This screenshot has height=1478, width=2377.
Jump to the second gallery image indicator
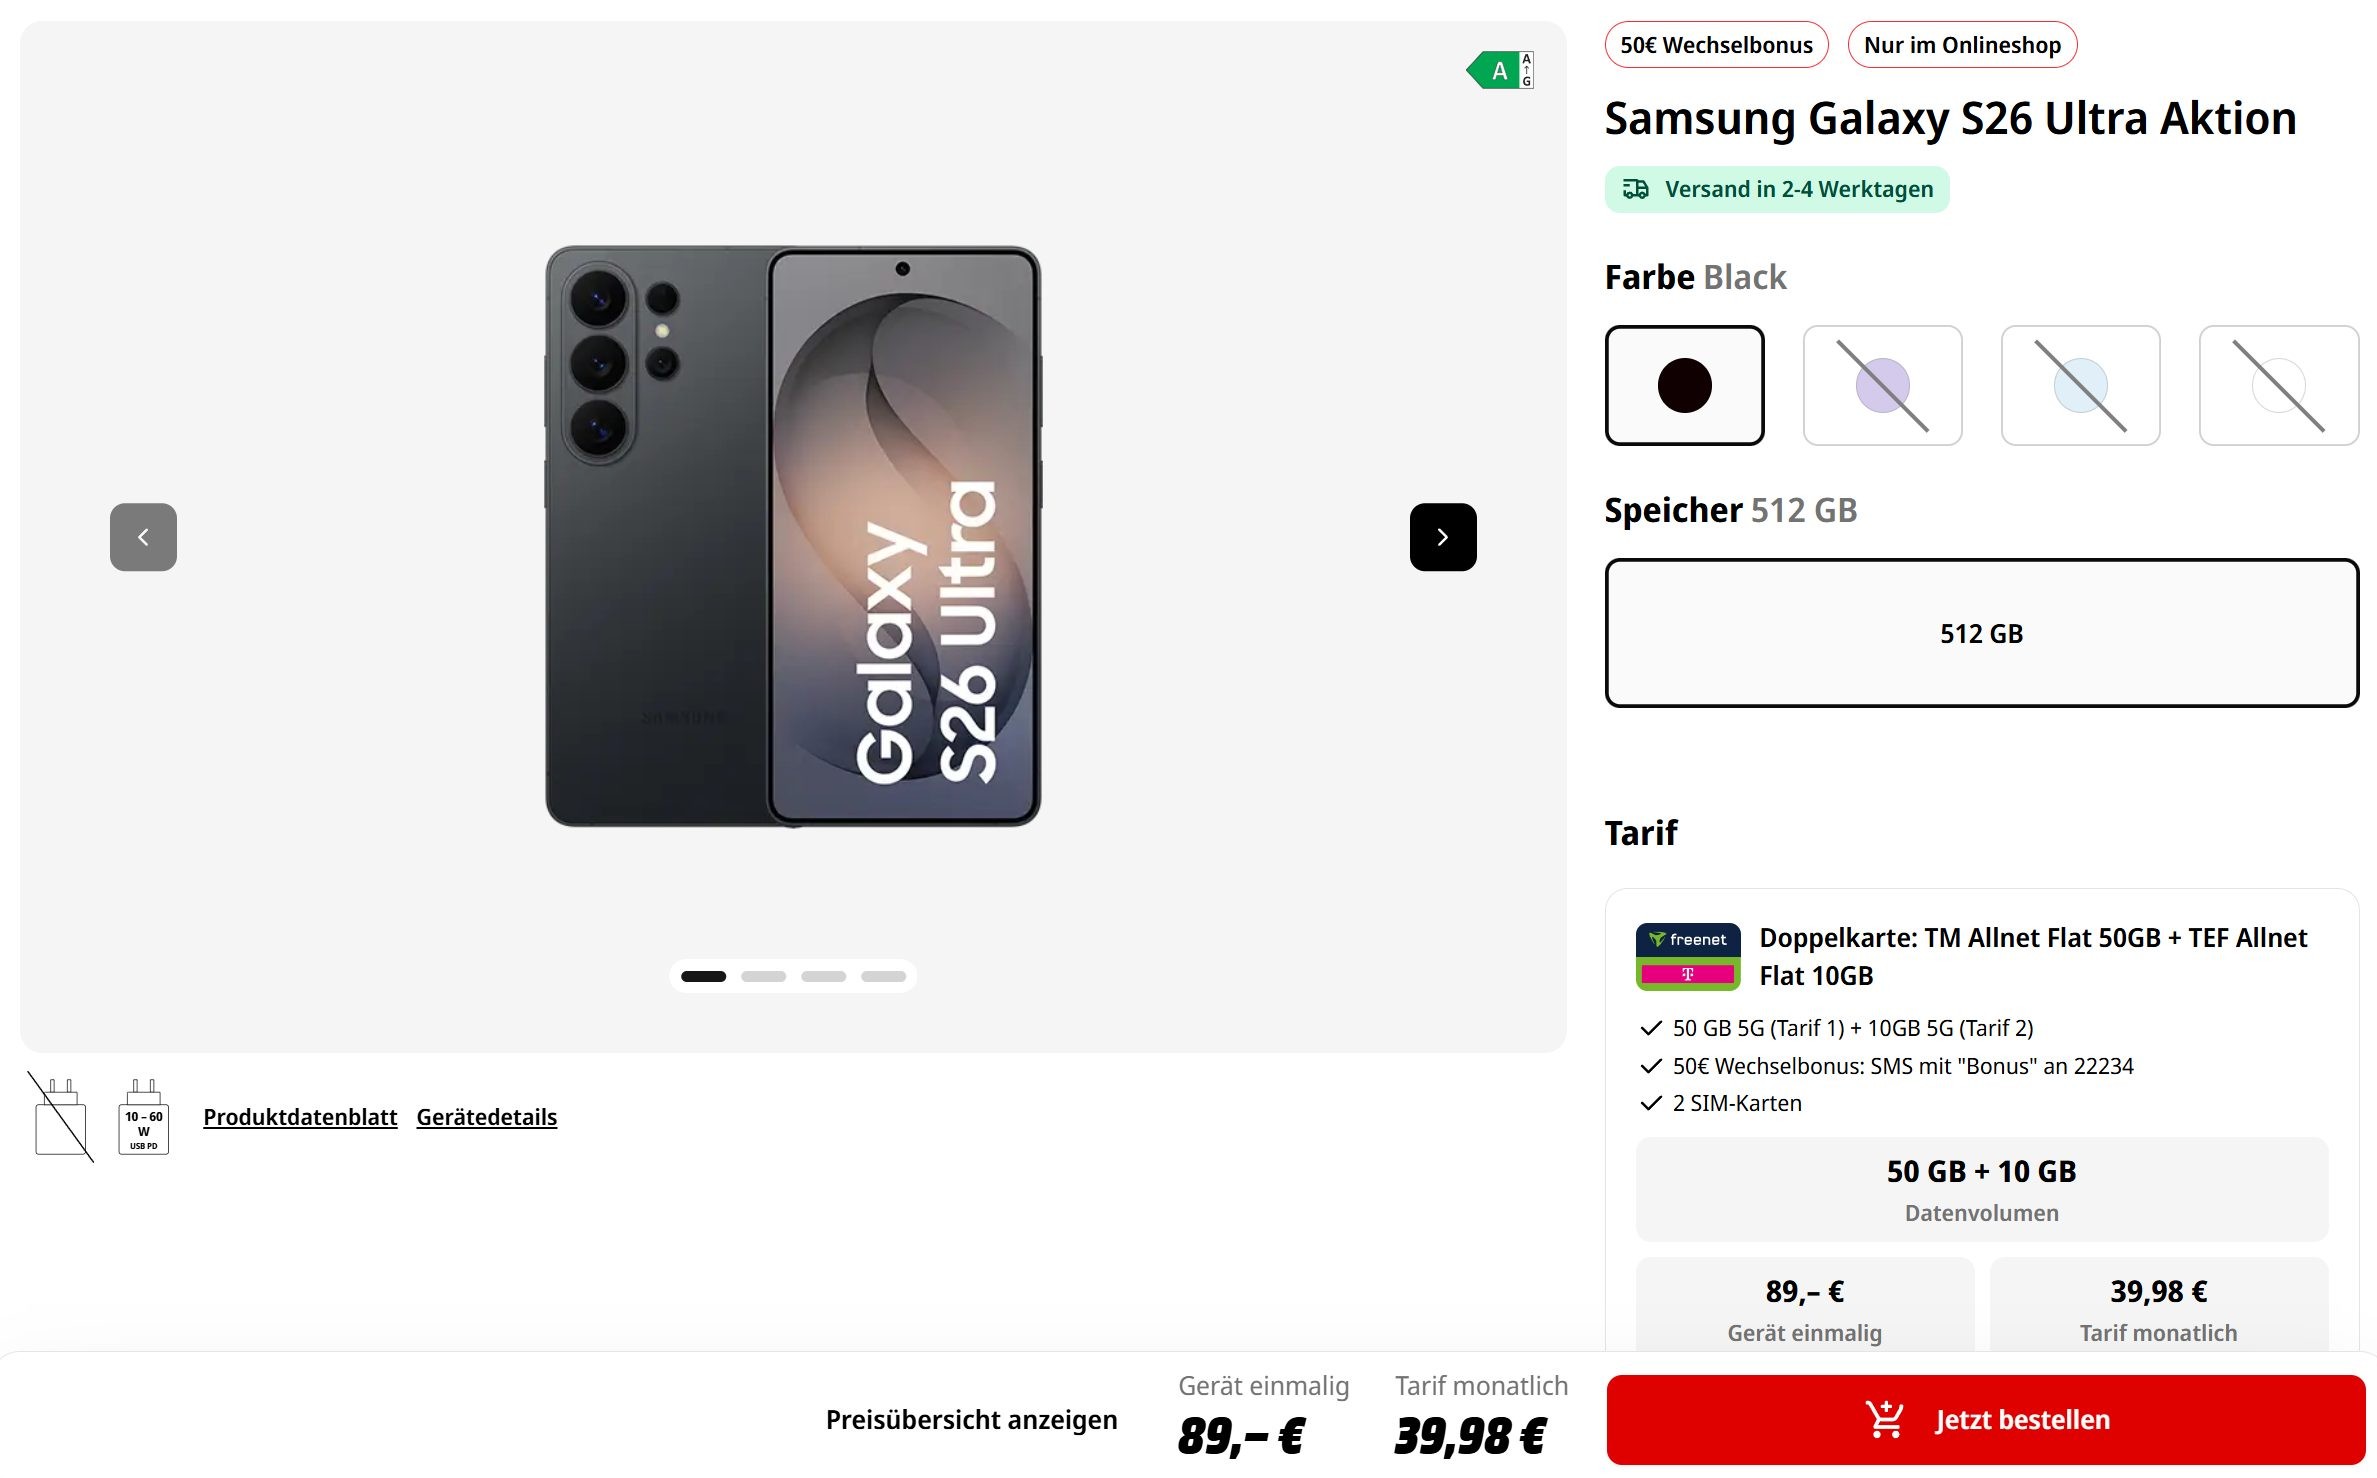pyautogui.click(x=763, y=976)
